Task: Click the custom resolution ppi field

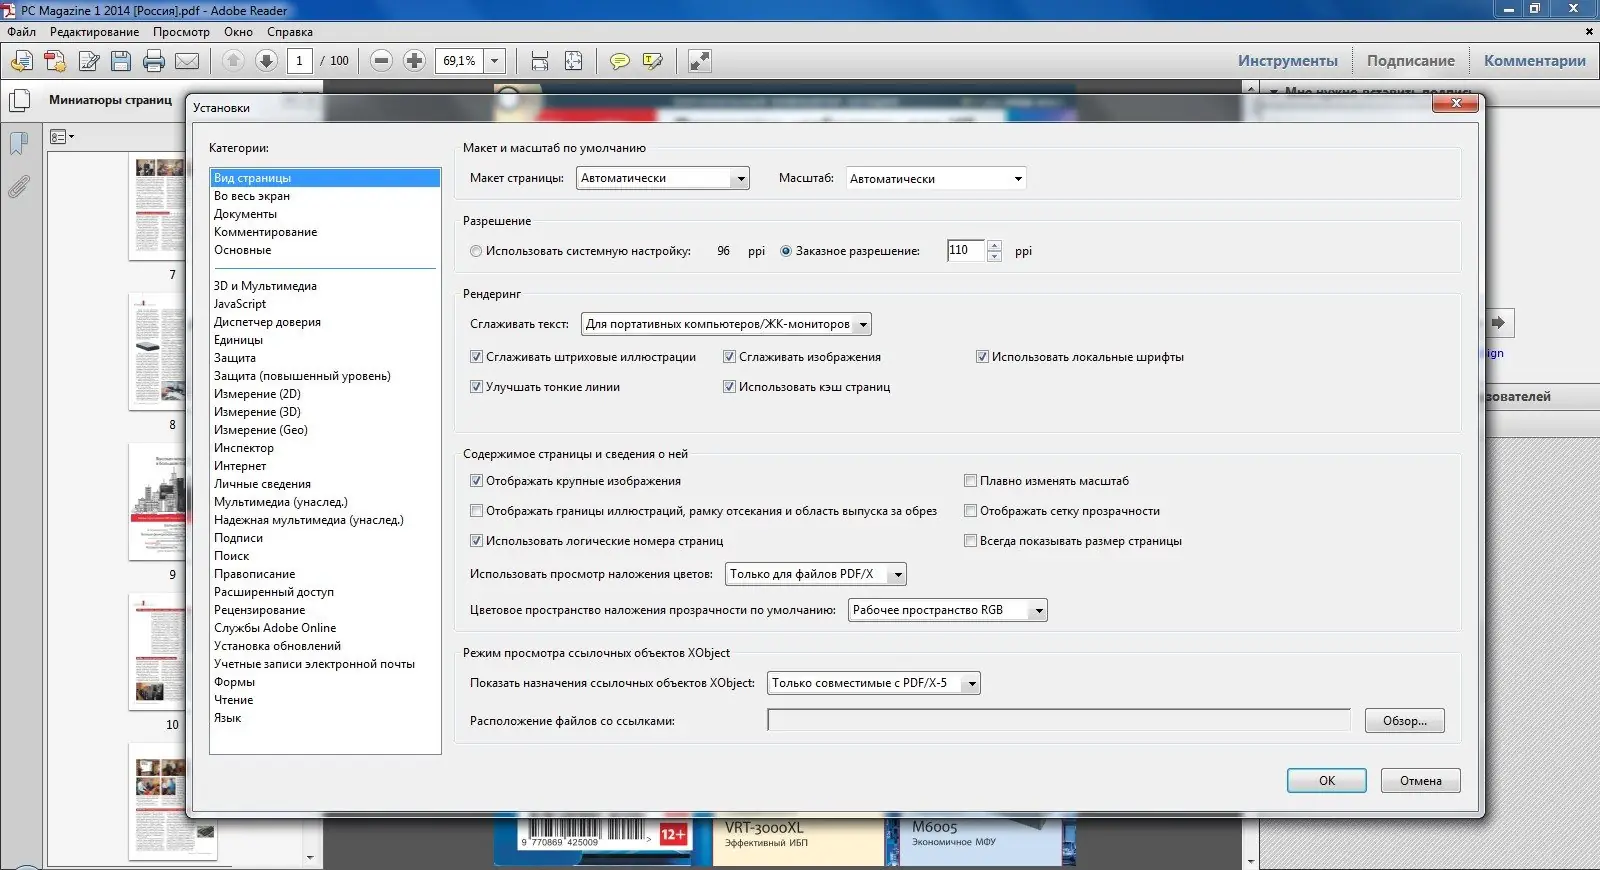Action: point(966,250)
